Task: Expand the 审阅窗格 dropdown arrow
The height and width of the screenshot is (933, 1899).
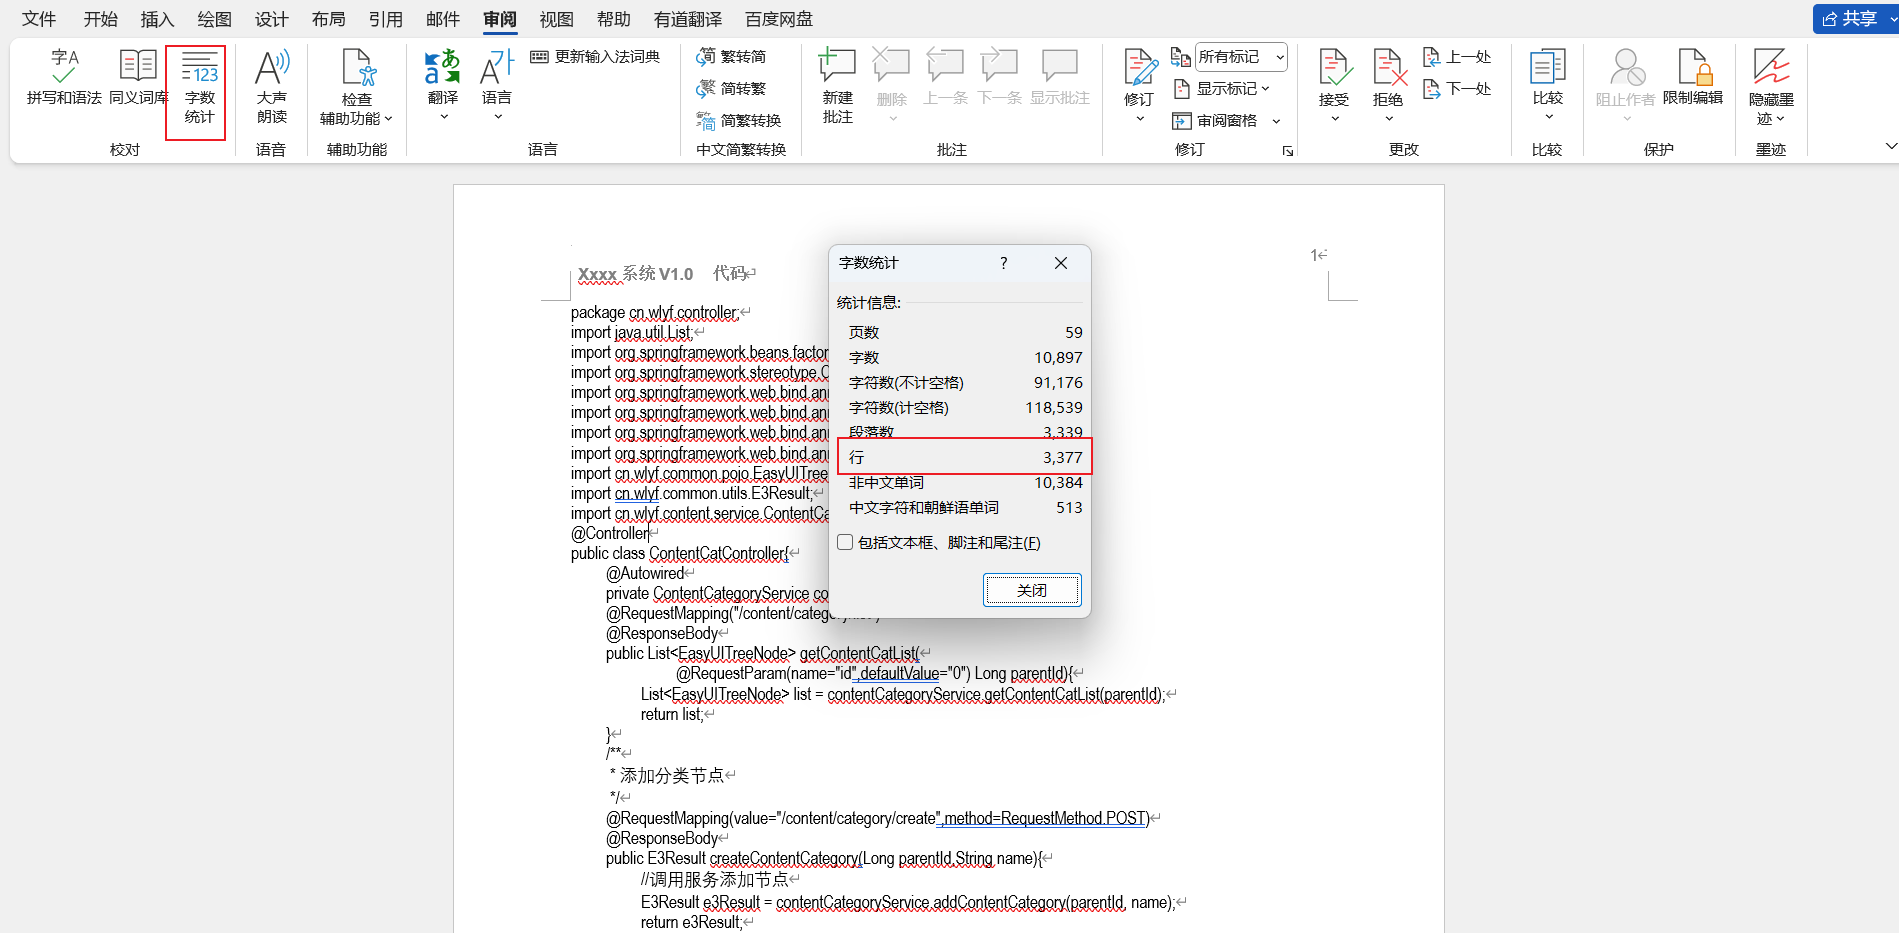Action: click(x=1276, y=121)
